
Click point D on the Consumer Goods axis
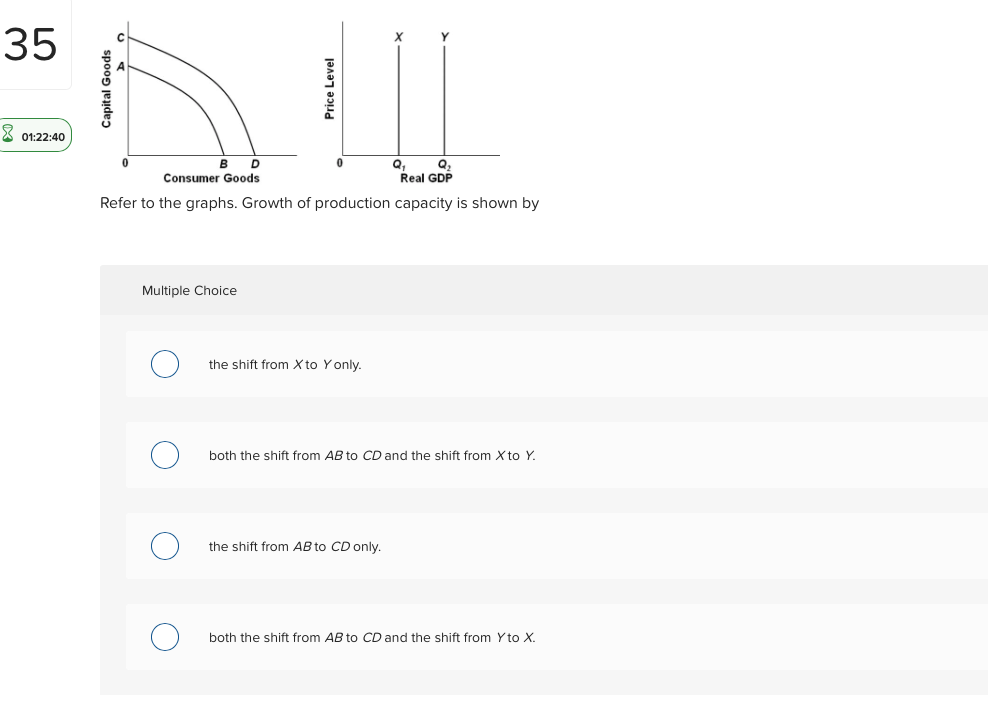(253, 162)
